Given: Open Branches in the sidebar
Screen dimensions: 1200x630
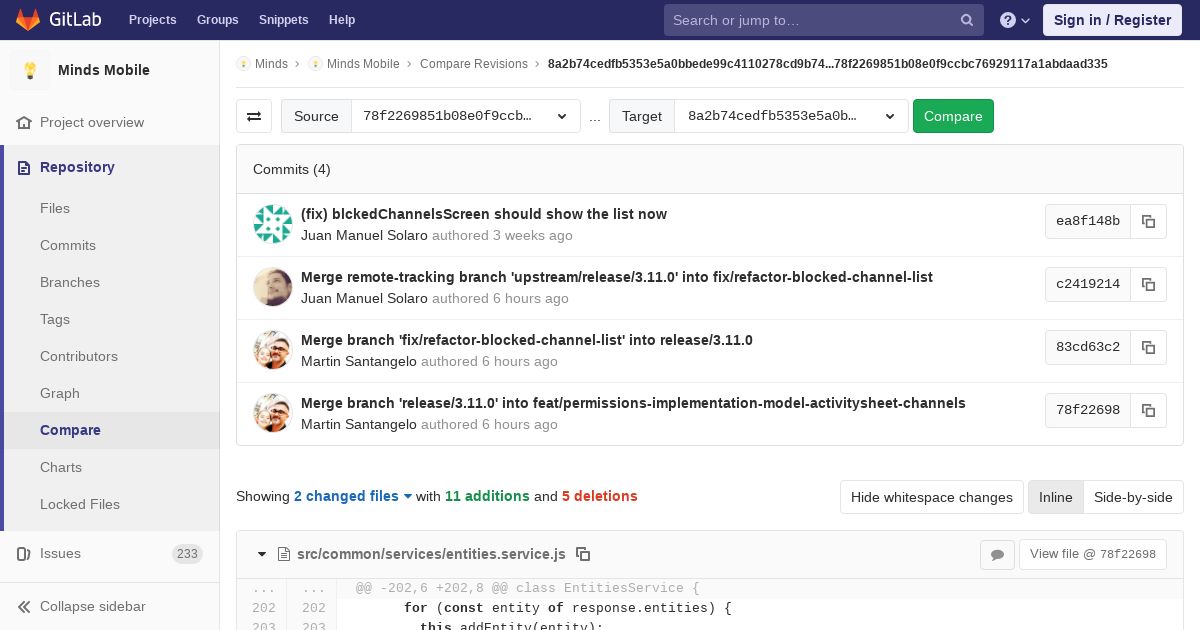Looking at the screenshot, I should [70, 282].
